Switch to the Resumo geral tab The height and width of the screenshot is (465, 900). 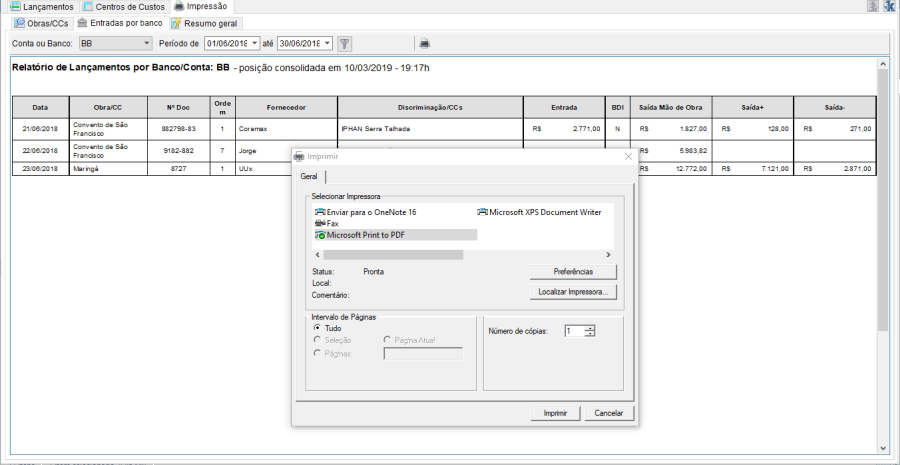pyautogui.click(x=204, y=22)
